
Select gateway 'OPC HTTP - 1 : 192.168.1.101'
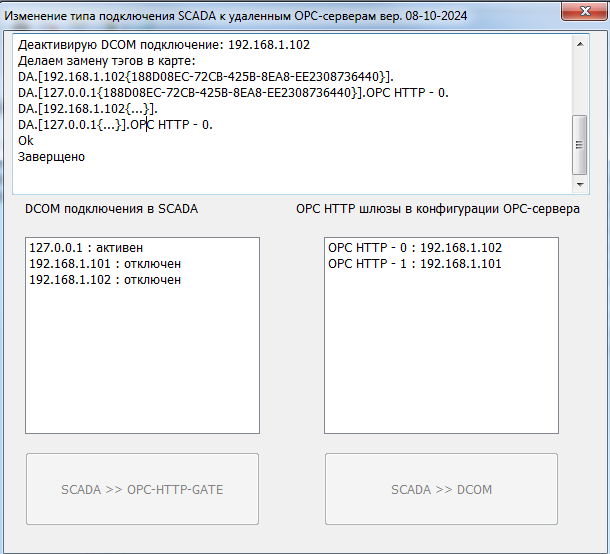tap(415, 264)
